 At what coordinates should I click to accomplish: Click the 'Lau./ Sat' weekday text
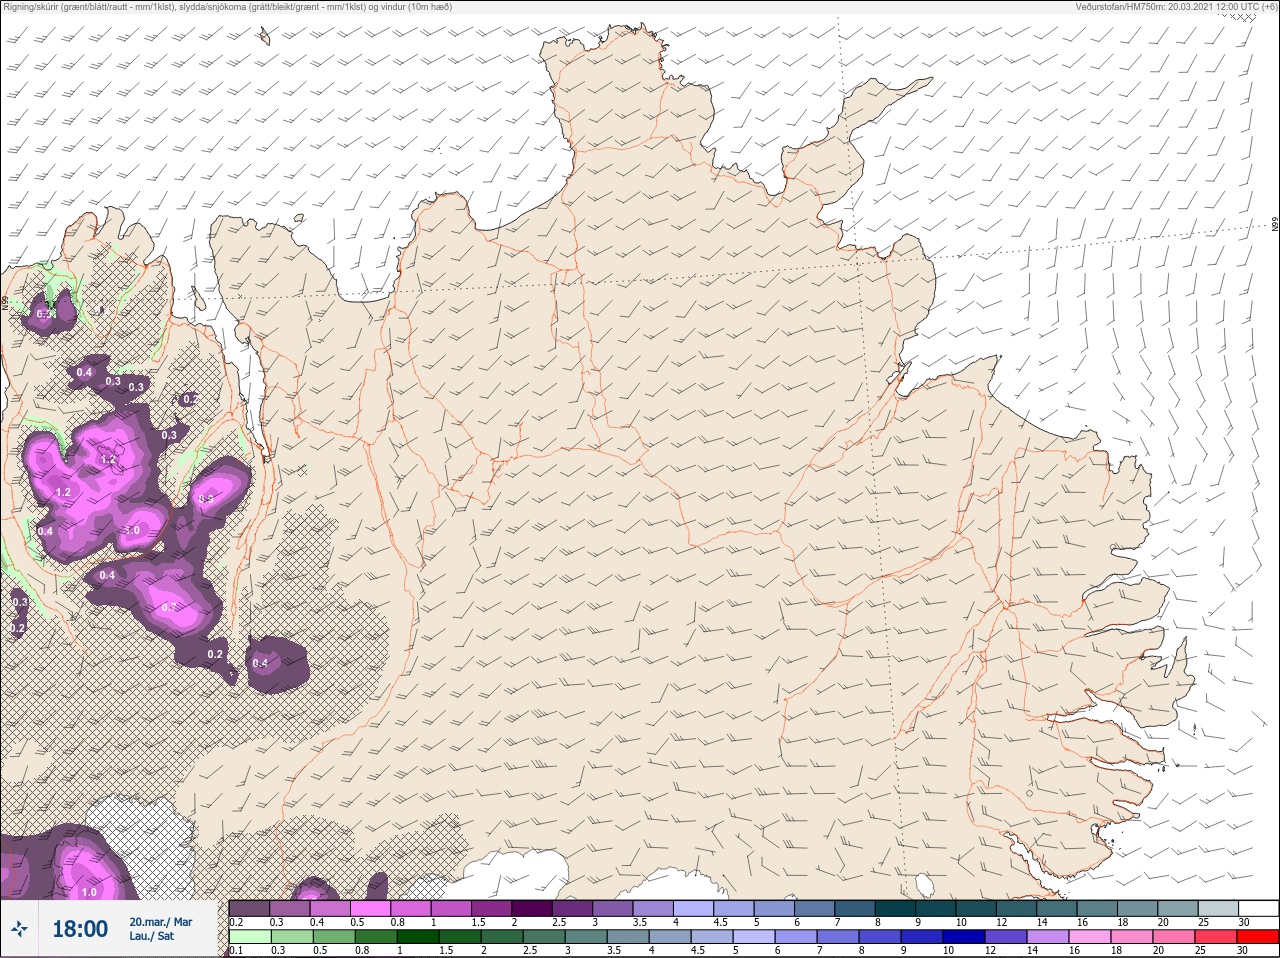pos(151,937)
